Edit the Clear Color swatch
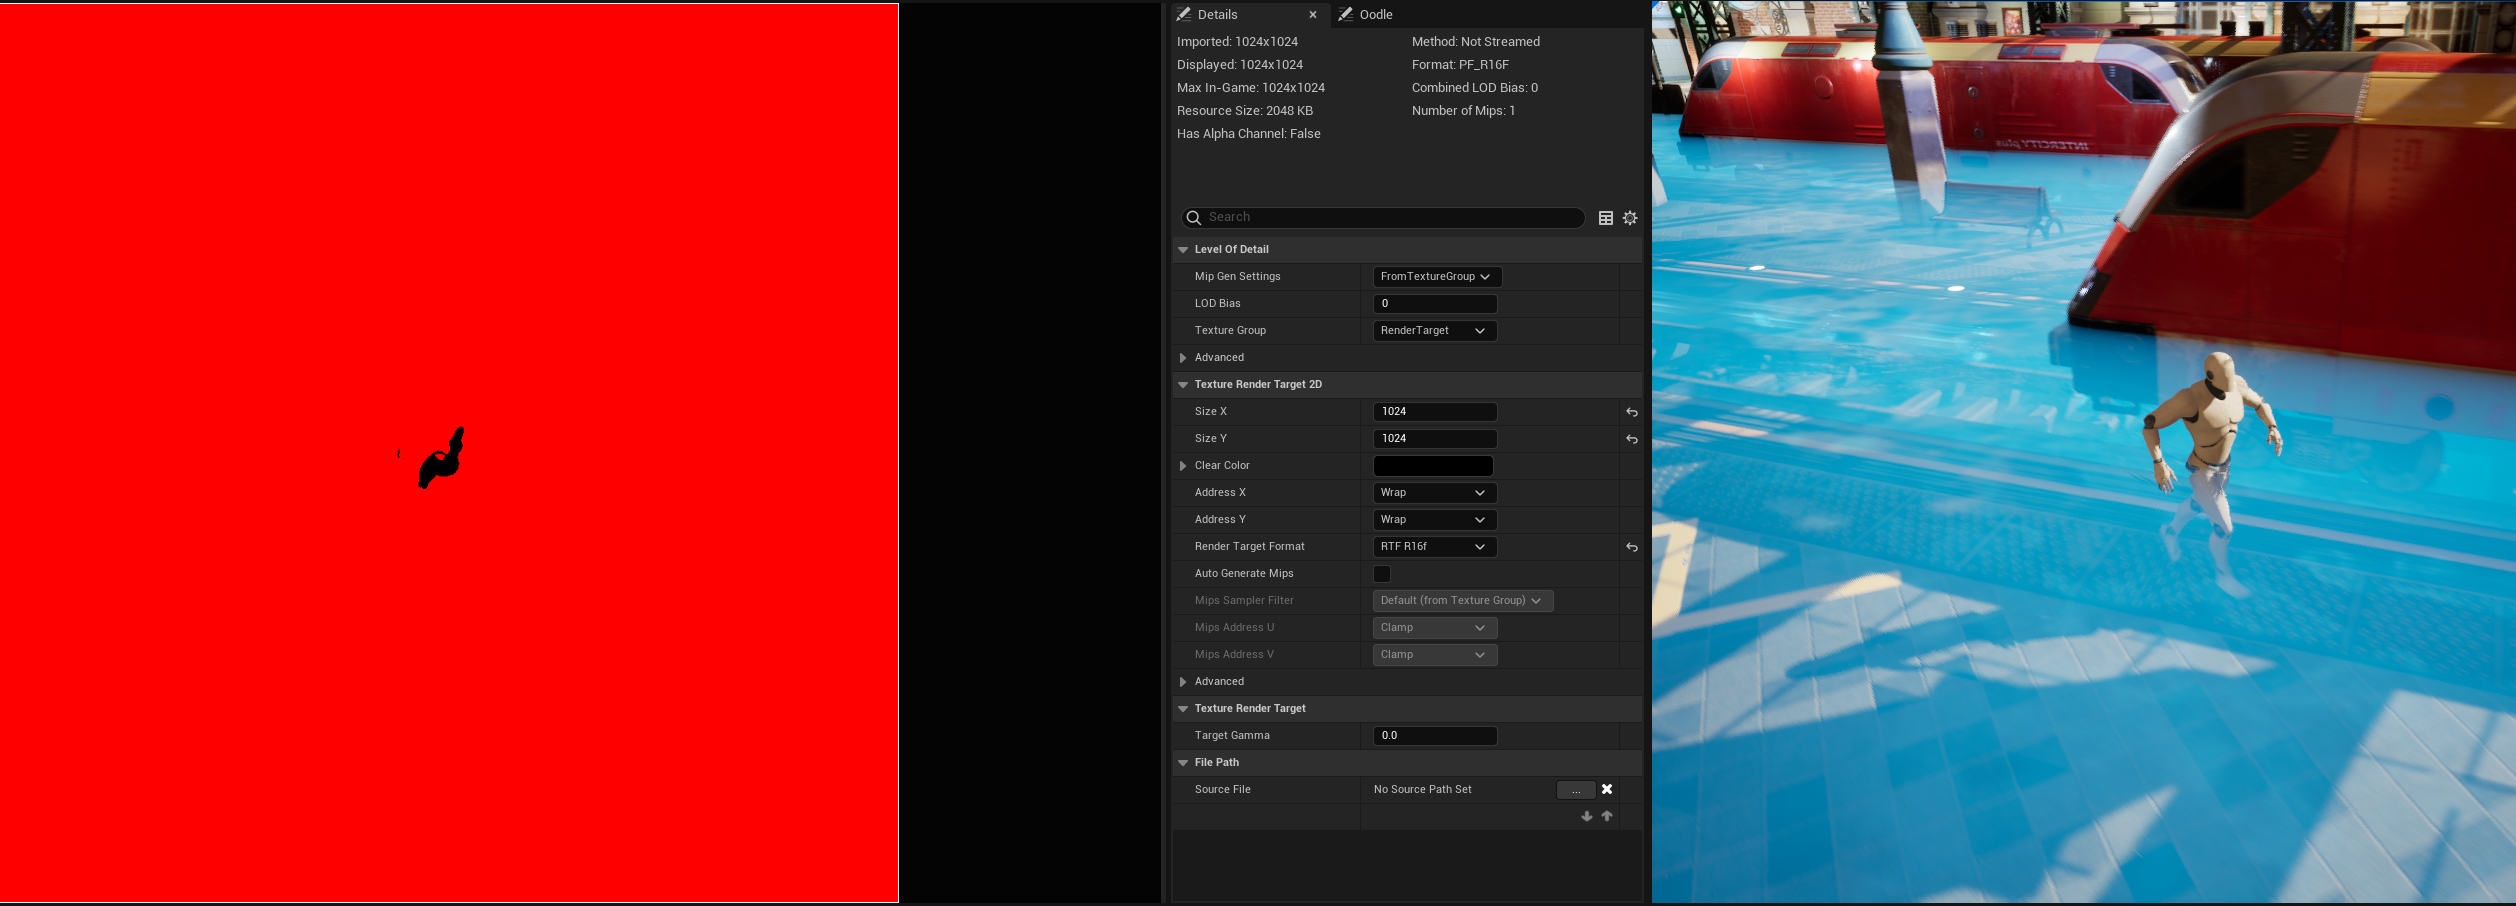Viewport: 2516px width, 906px height. pyautogui.click(x=1433, y=465)
